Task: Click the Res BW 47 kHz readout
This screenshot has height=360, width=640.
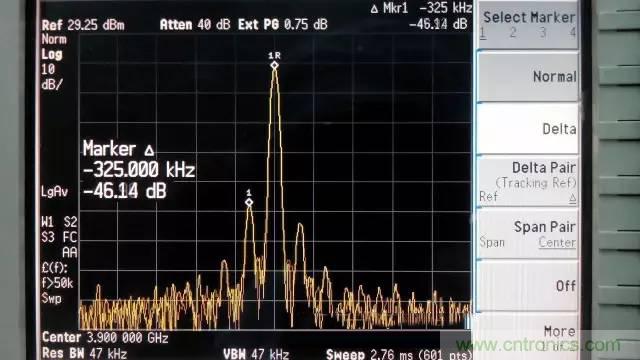Action: coord(84,353)
